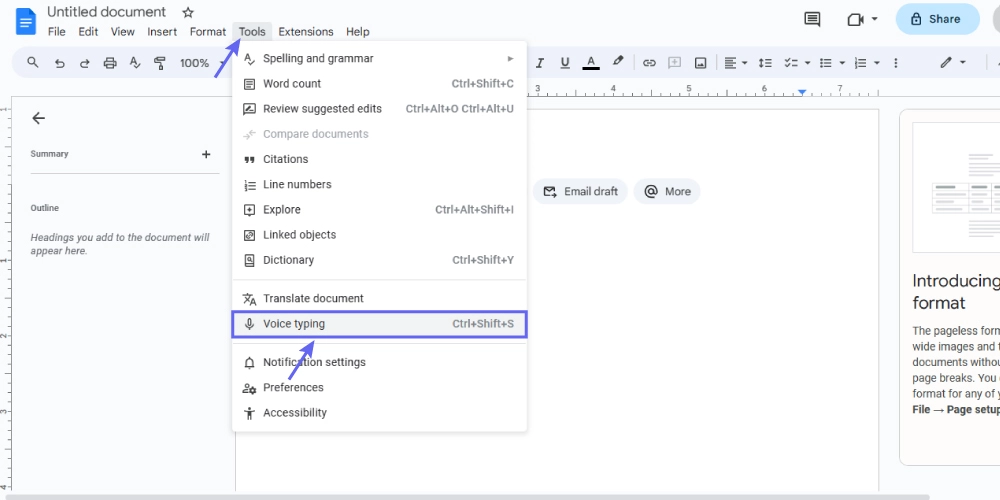Open the Extensions menu
This screenshot has width=1000, height=500.
[305, 31]
